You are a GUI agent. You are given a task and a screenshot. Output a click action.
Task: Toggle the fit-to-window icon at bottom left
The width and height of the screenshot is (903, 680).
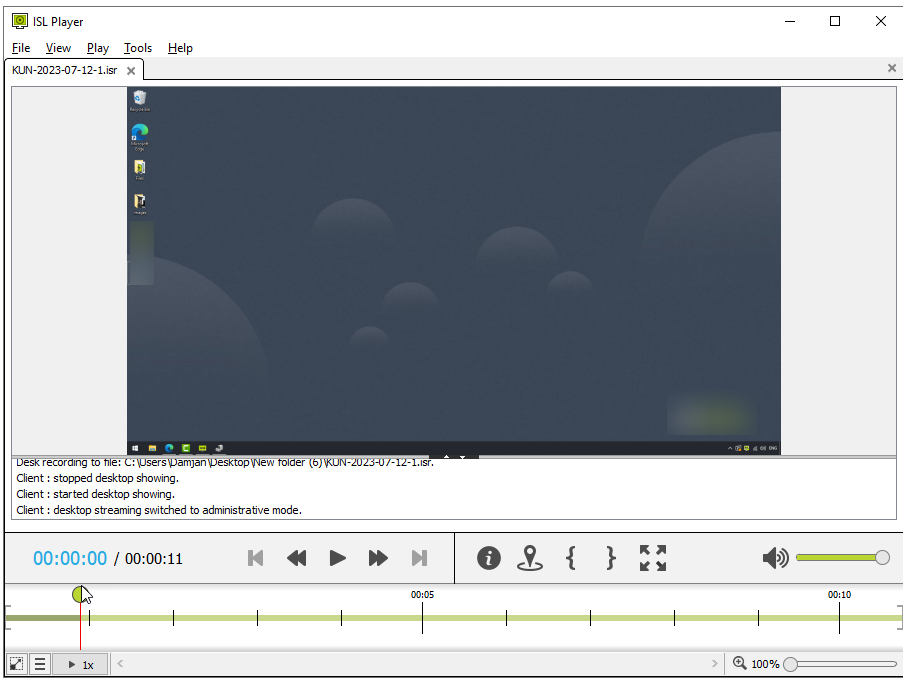(x=16, y=664)
